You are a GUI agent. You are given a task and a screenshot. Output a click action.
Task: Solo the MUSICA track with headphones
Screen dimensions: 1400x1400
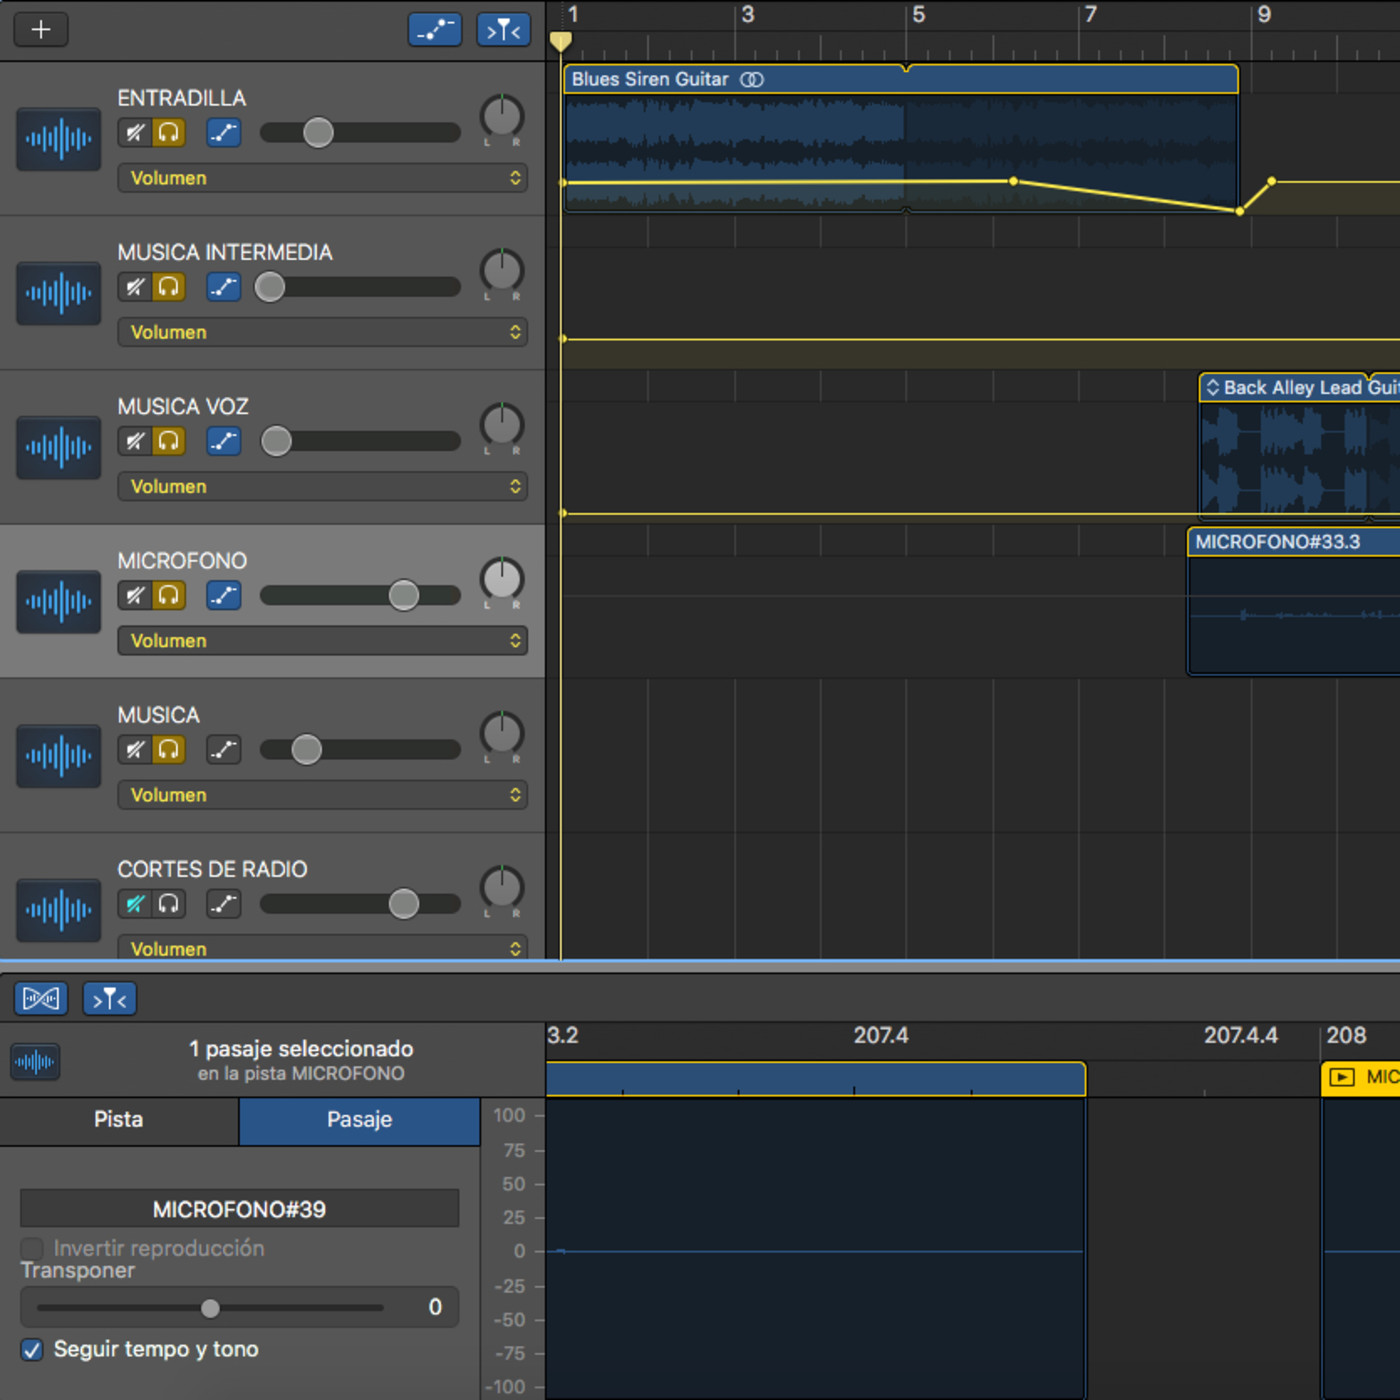tap(169, 749)
